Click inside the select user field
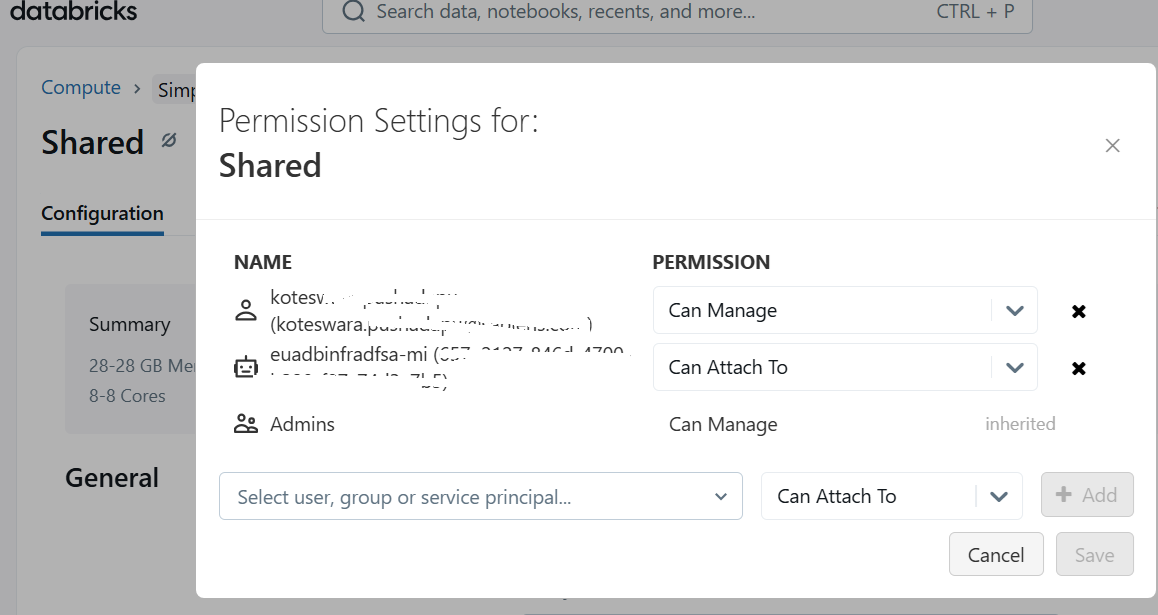 click(420, 496)
